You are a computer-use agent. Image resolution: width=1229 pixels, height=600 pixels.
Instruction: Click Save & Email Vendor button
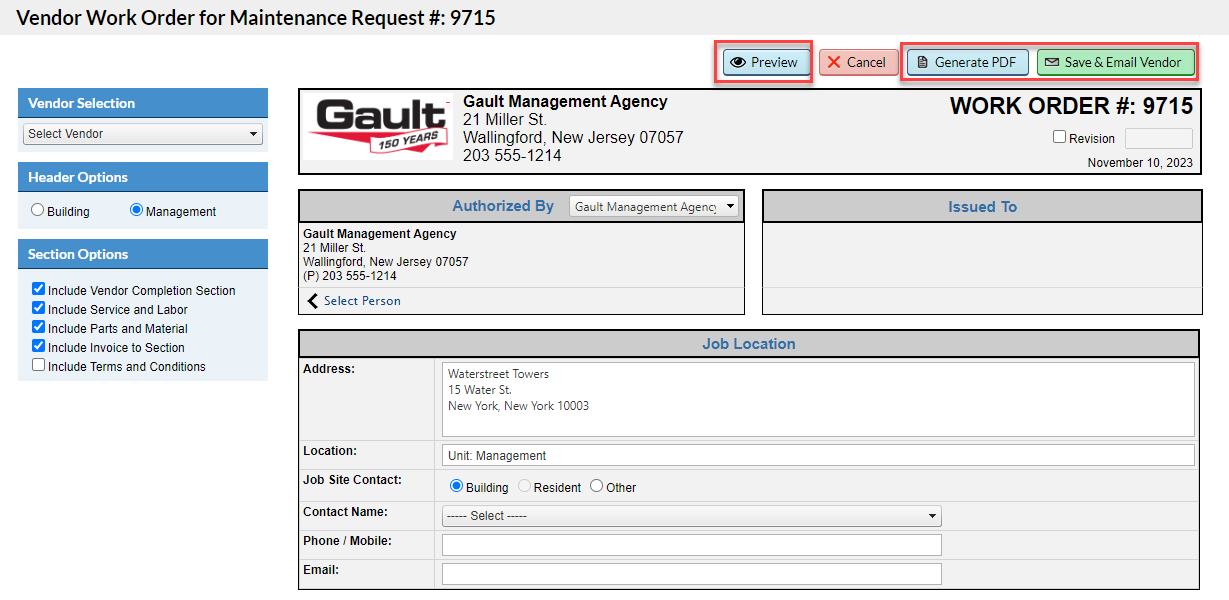click(1115, 62)
